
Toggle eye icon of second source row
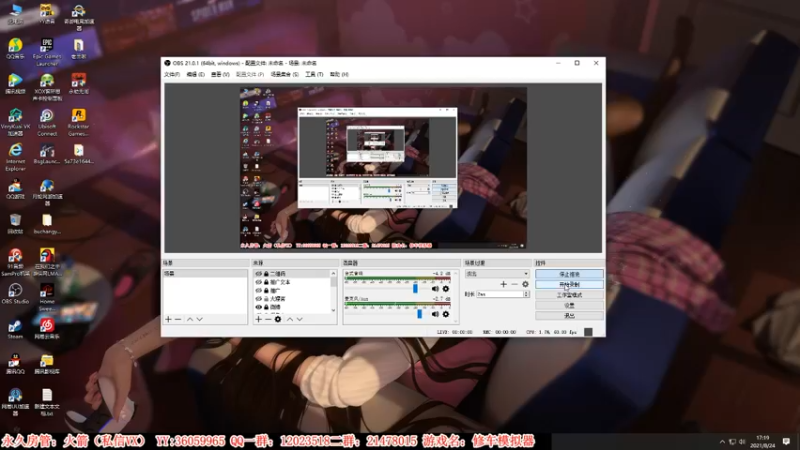(259, 282)
